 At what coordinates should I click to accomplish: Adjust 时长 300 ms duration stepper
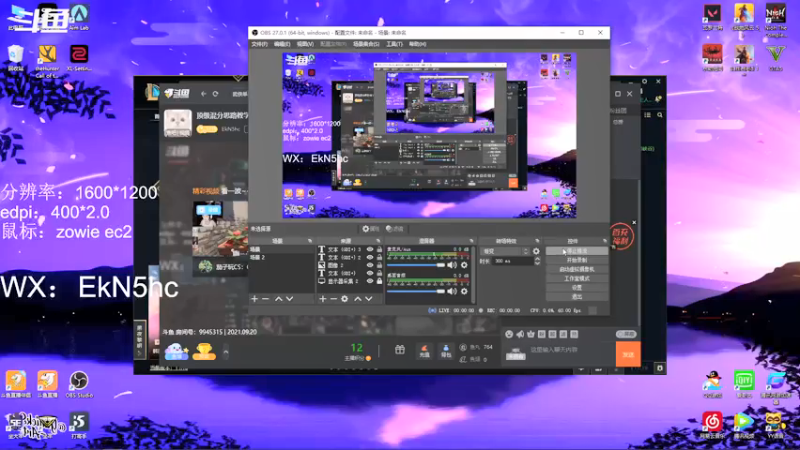coord(537,261)
